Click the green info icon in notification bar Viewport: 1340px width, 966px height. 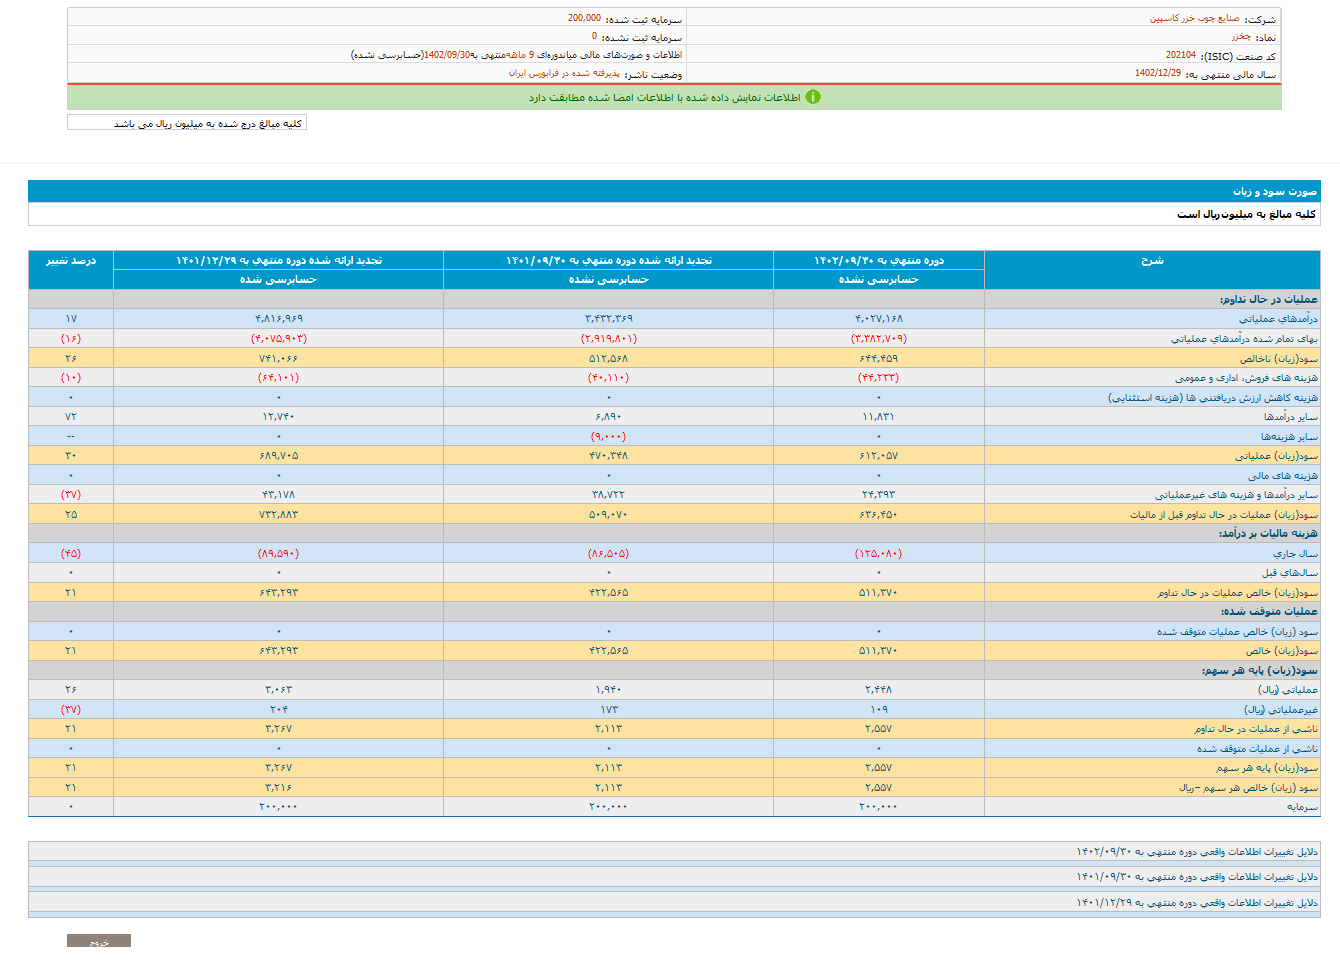click(813, 97)
